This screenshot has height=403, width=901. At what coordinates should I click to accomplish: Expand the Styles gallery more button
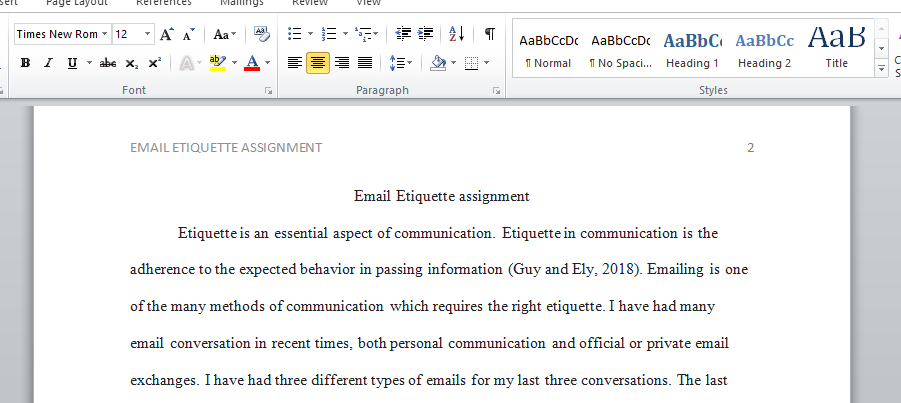[881, 69]
